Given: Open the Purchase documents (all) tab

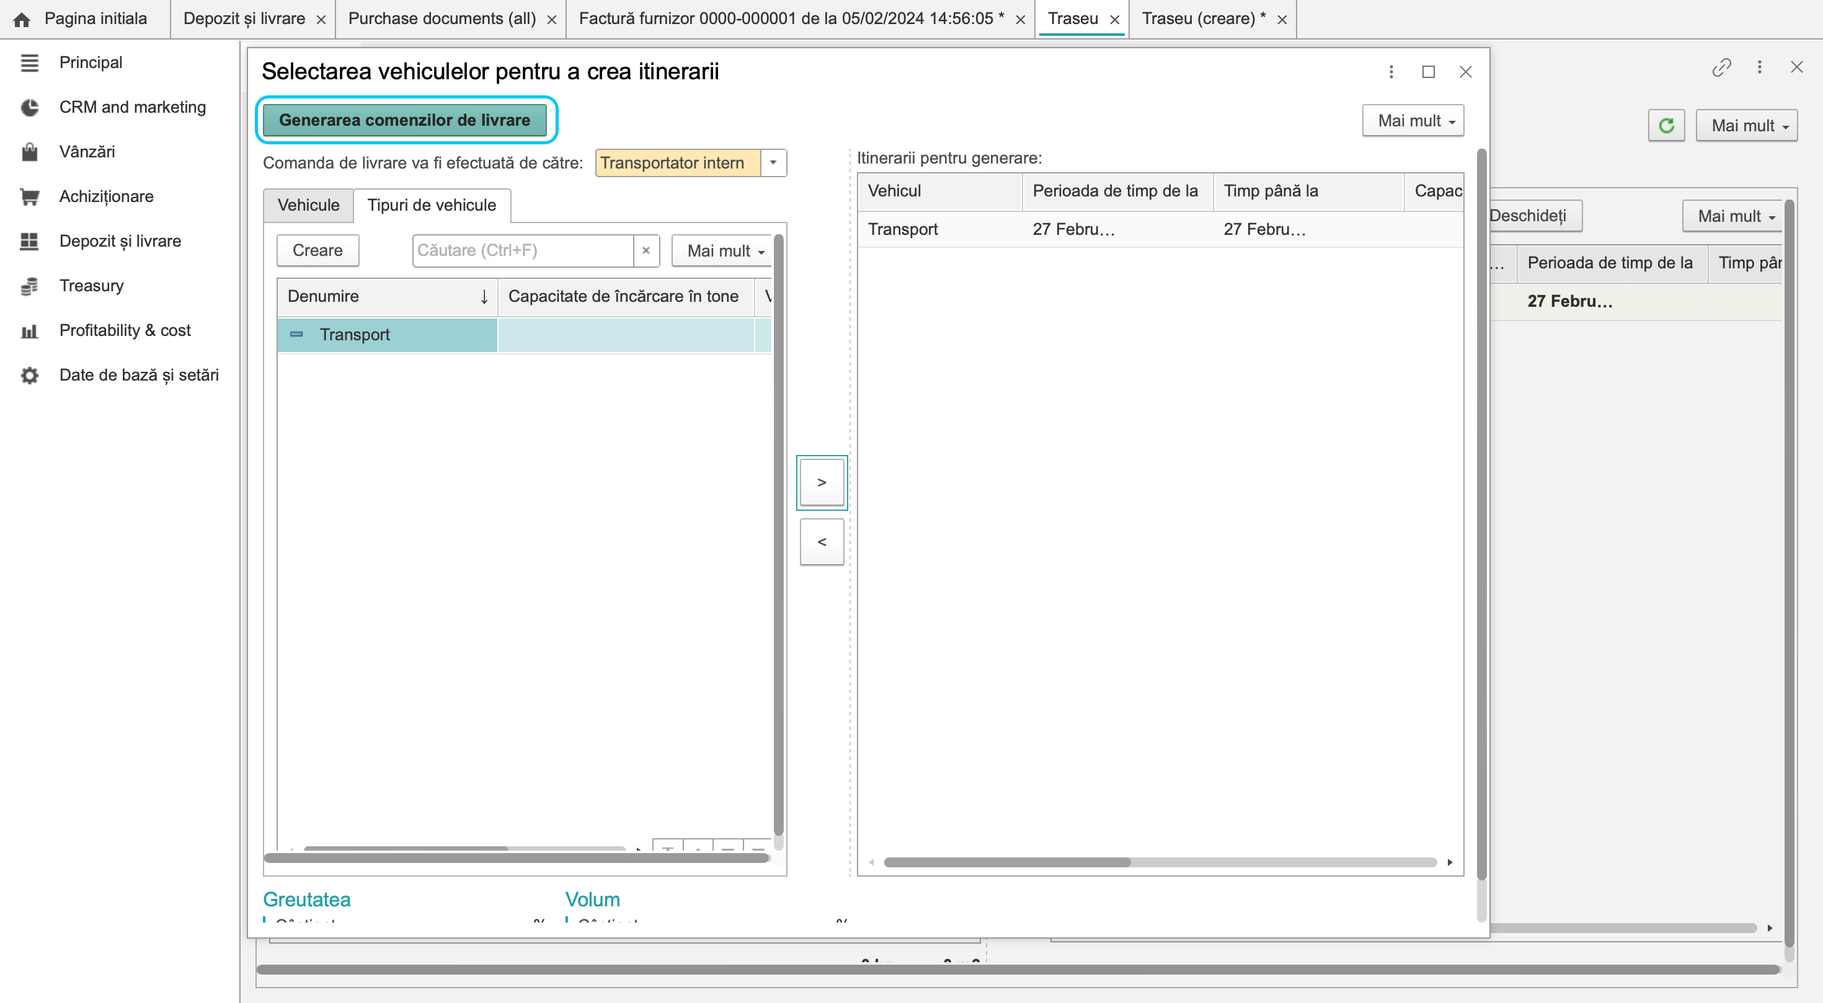Looking at the screenshot, I should click(442, 19).
